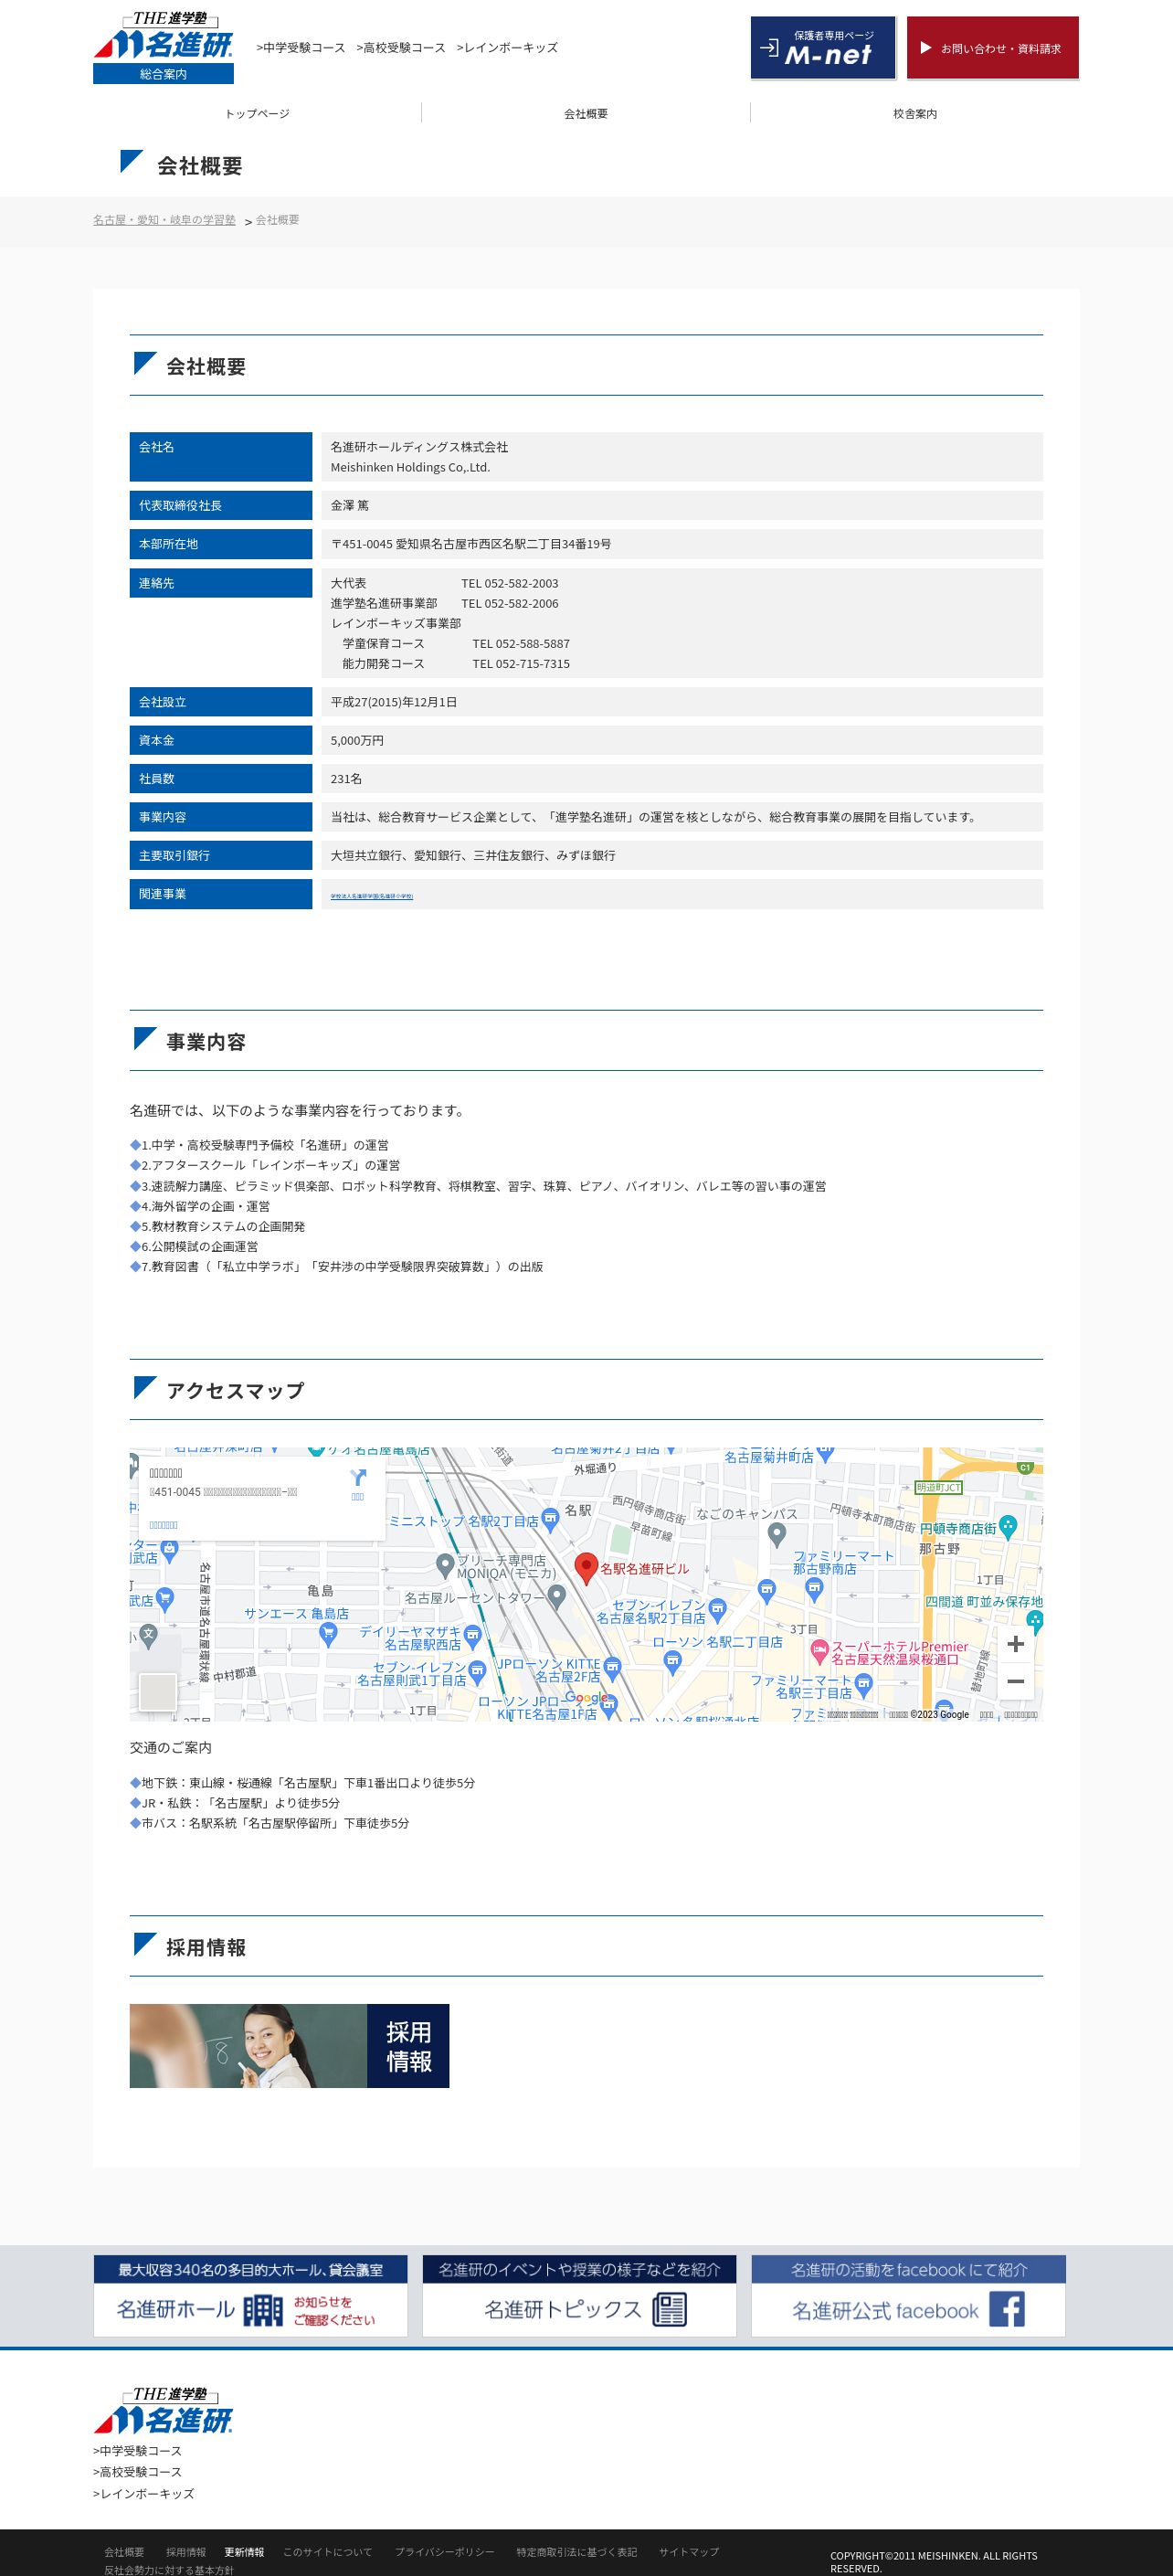Open the 名進研公式 facebook banner
The width and height of the screenshot is (1173, 2576).
tap(908, 2295)
